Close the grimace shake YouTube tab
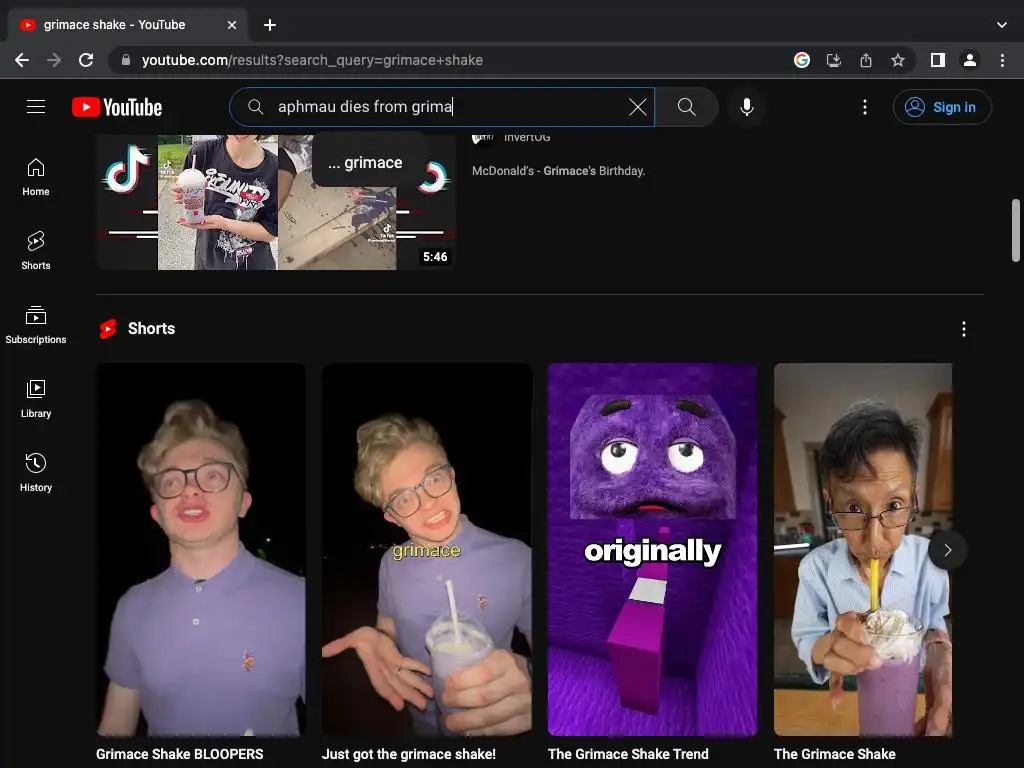The image size is (1024, 768). click(x=232, y=25)
